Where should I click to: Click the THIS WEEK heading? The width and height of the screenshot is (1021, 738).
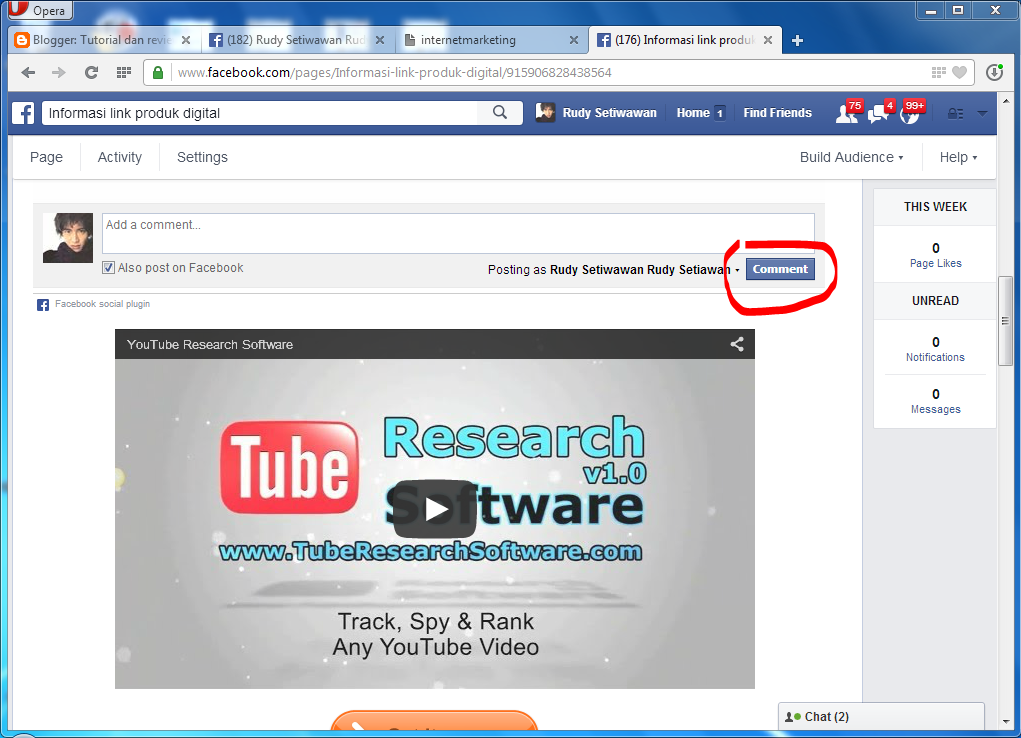click(935, 206)
